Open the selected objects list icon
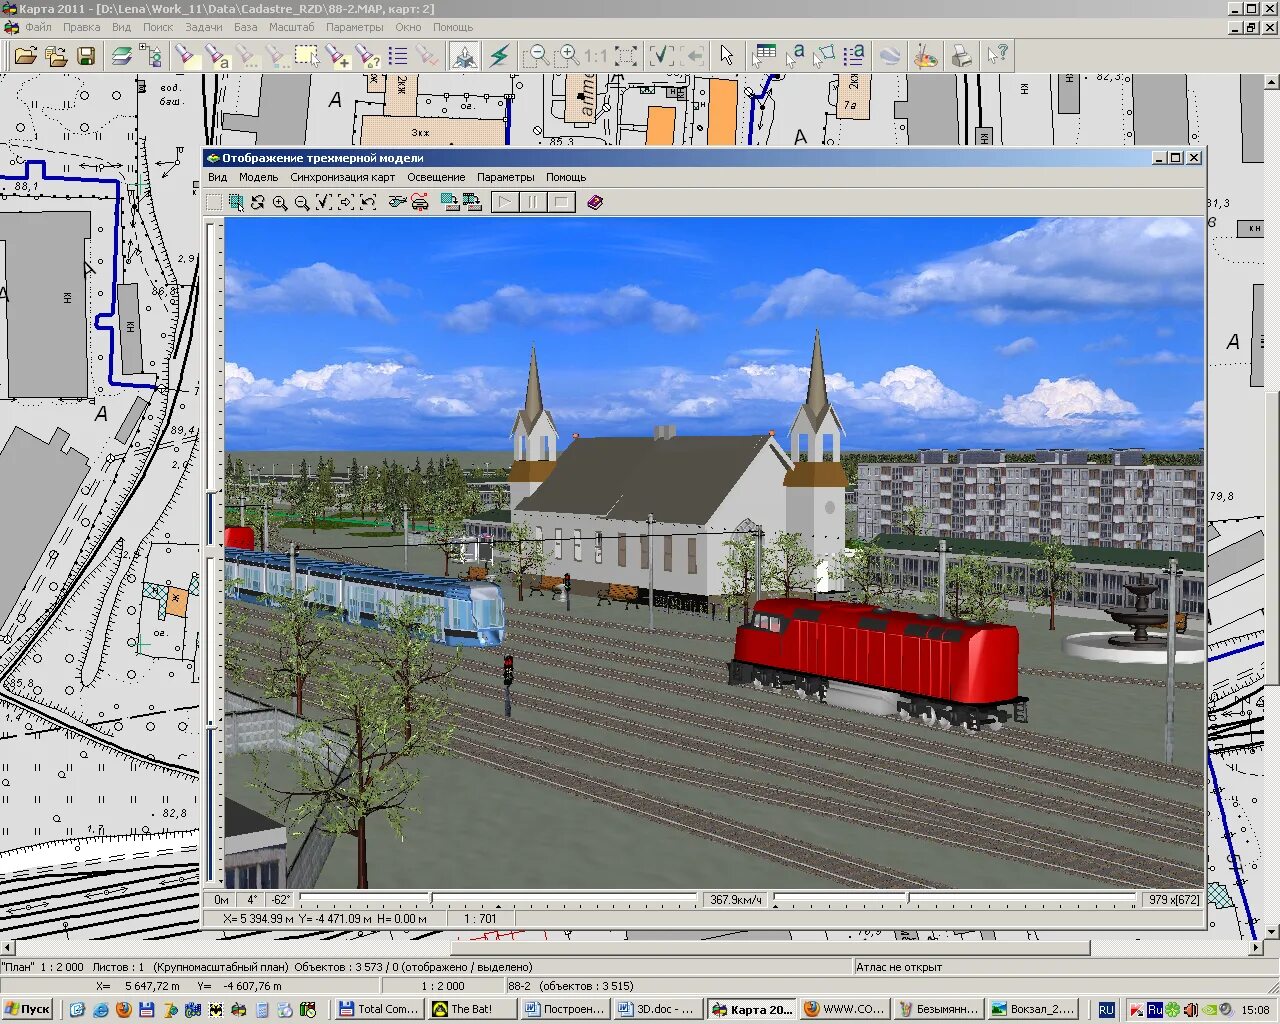The width and height of the screenshot is (1280, 1024). coord(397,56)
